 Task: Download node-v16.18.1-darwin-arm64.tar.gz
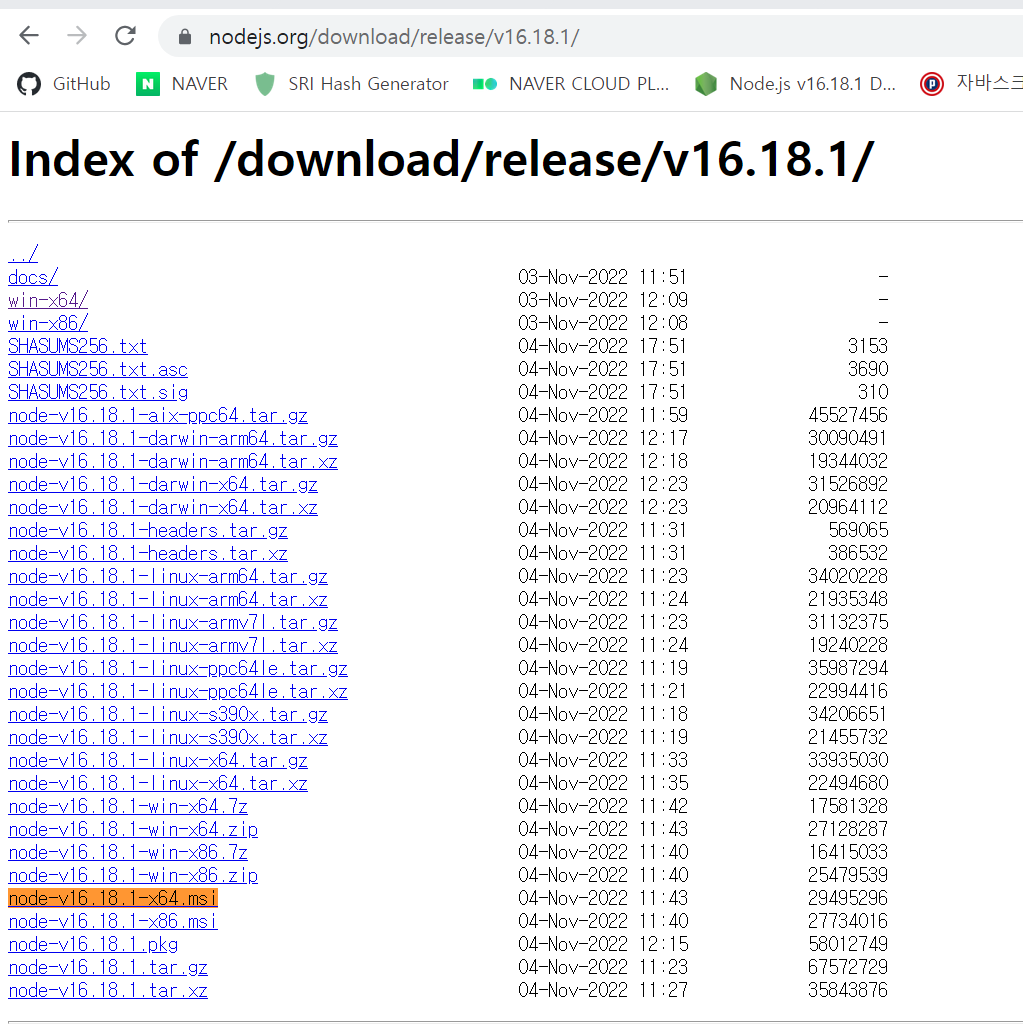[x=173, y=438]
